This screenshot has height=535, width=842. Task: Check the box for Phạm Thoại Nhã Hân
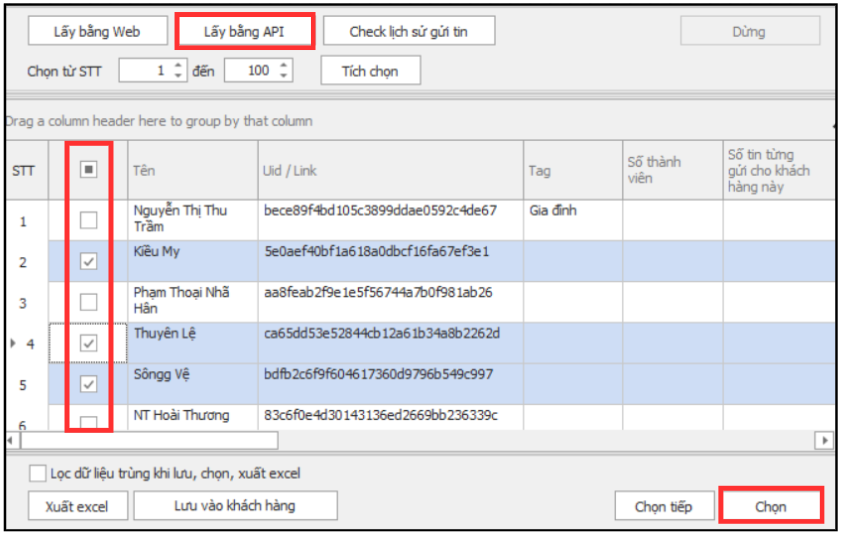click(x=89, y=302)
